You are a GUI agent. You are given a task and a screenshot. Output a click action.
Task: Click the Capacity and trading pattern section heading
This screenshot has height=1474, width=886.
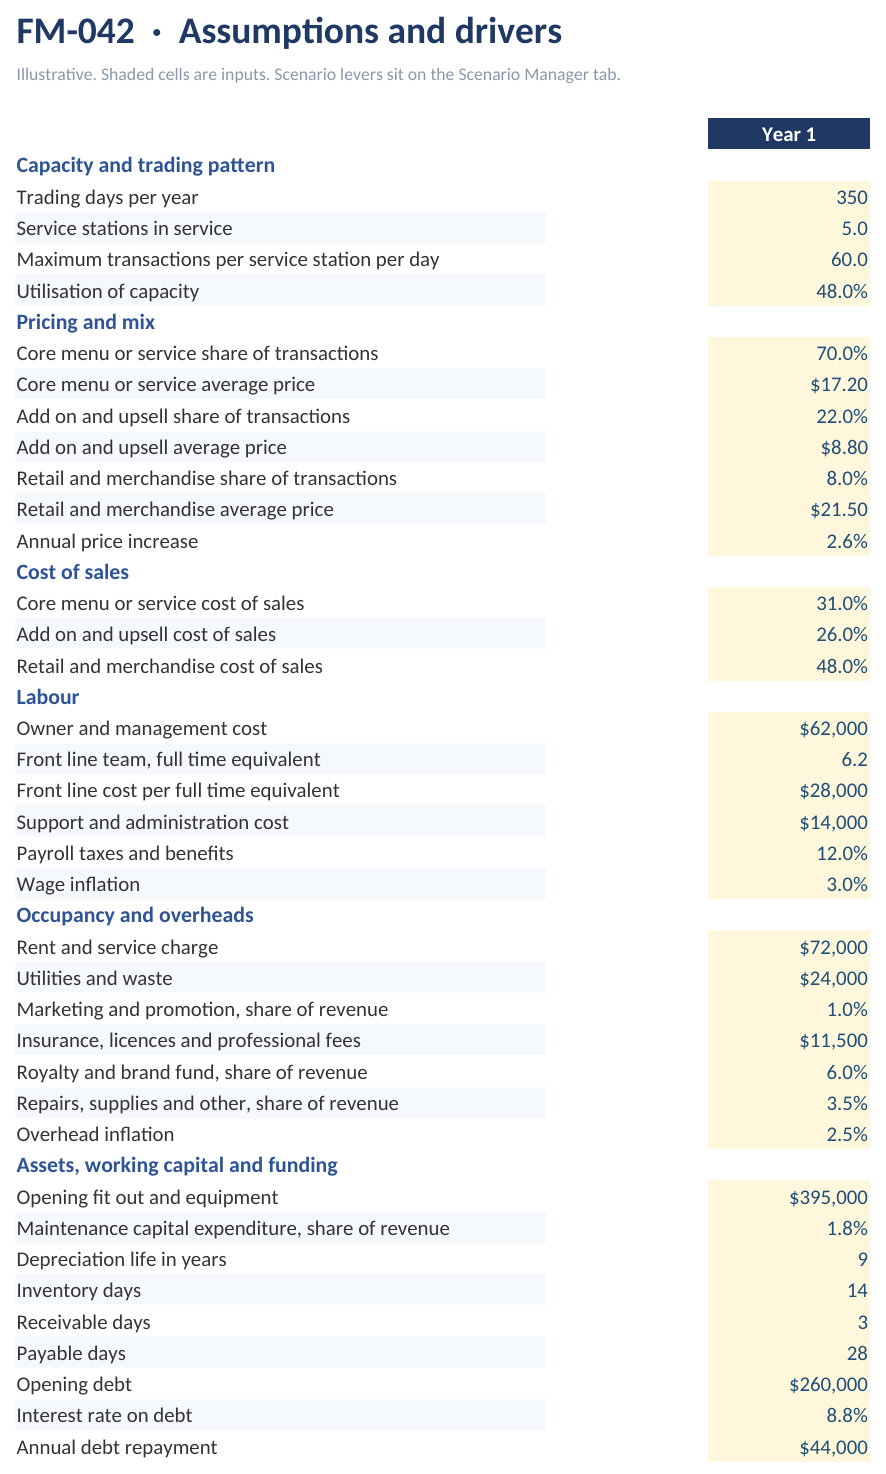point(146,165)
